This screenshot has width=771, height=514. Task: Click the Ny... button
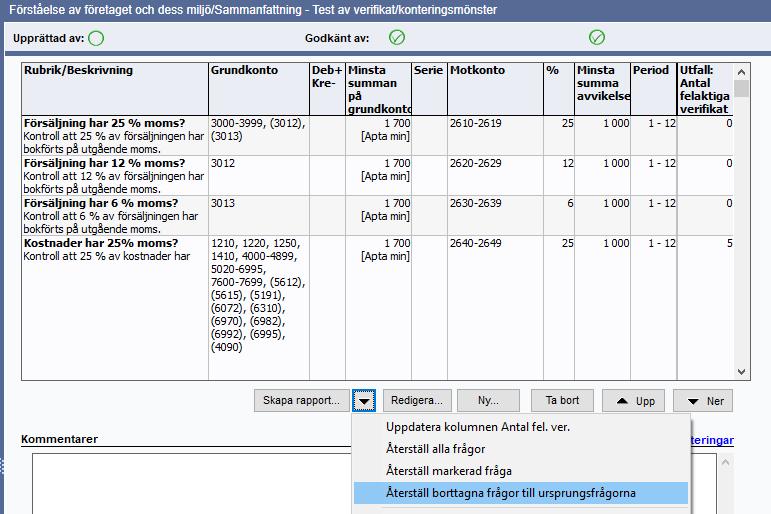coord(488,400)
